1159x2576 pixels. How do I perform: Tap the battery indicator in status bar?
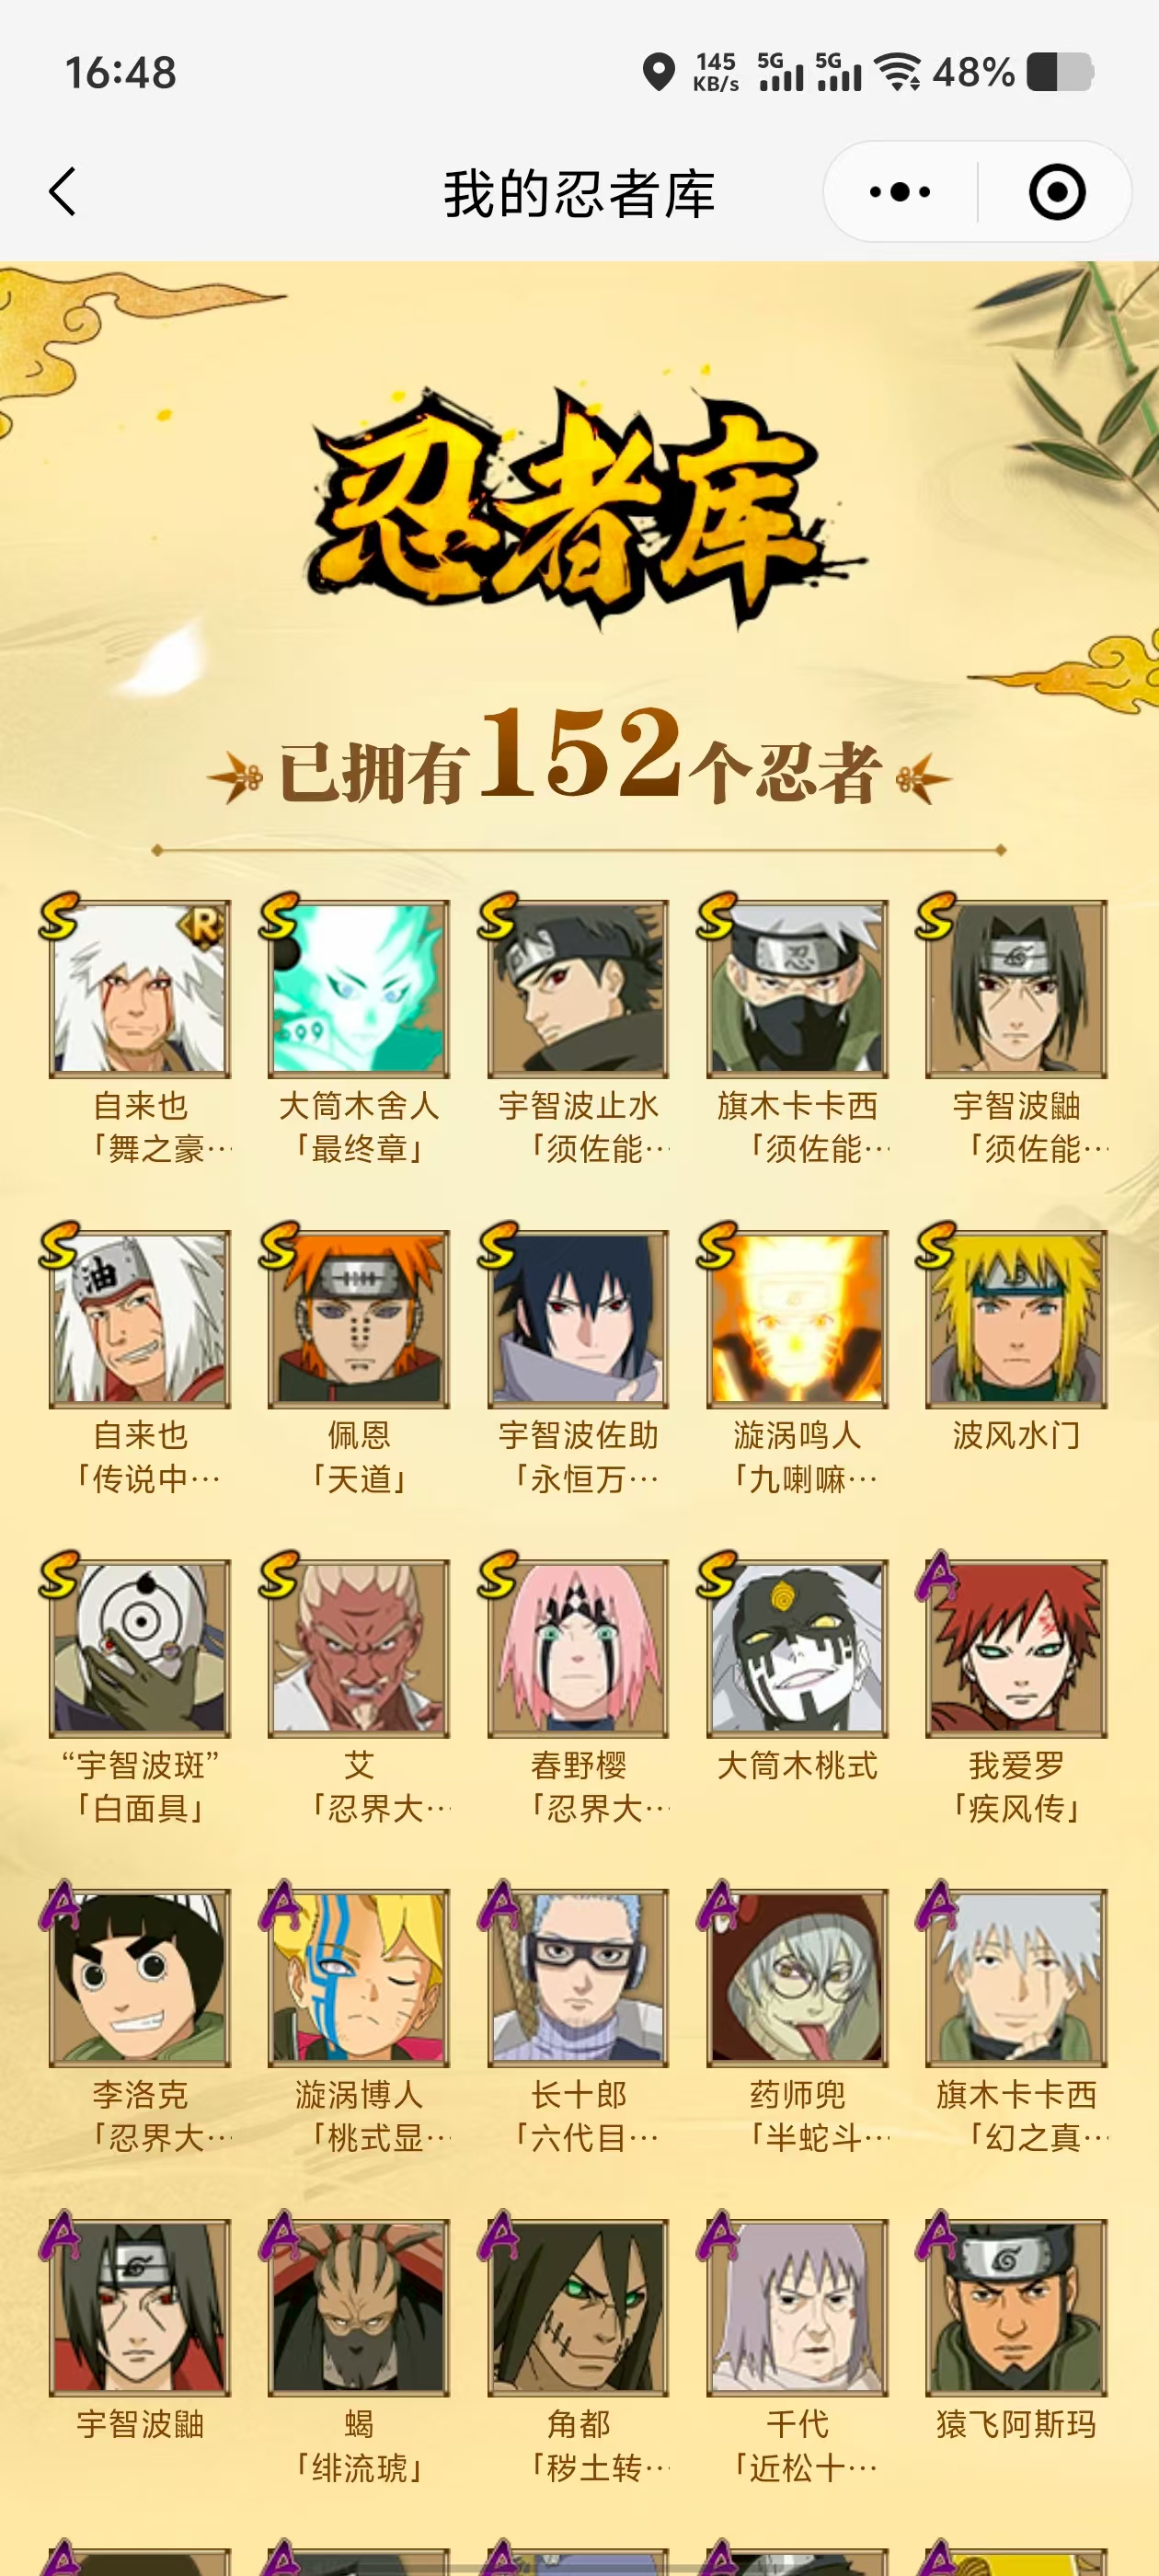pyautogui.click(x=1060, y=72)
